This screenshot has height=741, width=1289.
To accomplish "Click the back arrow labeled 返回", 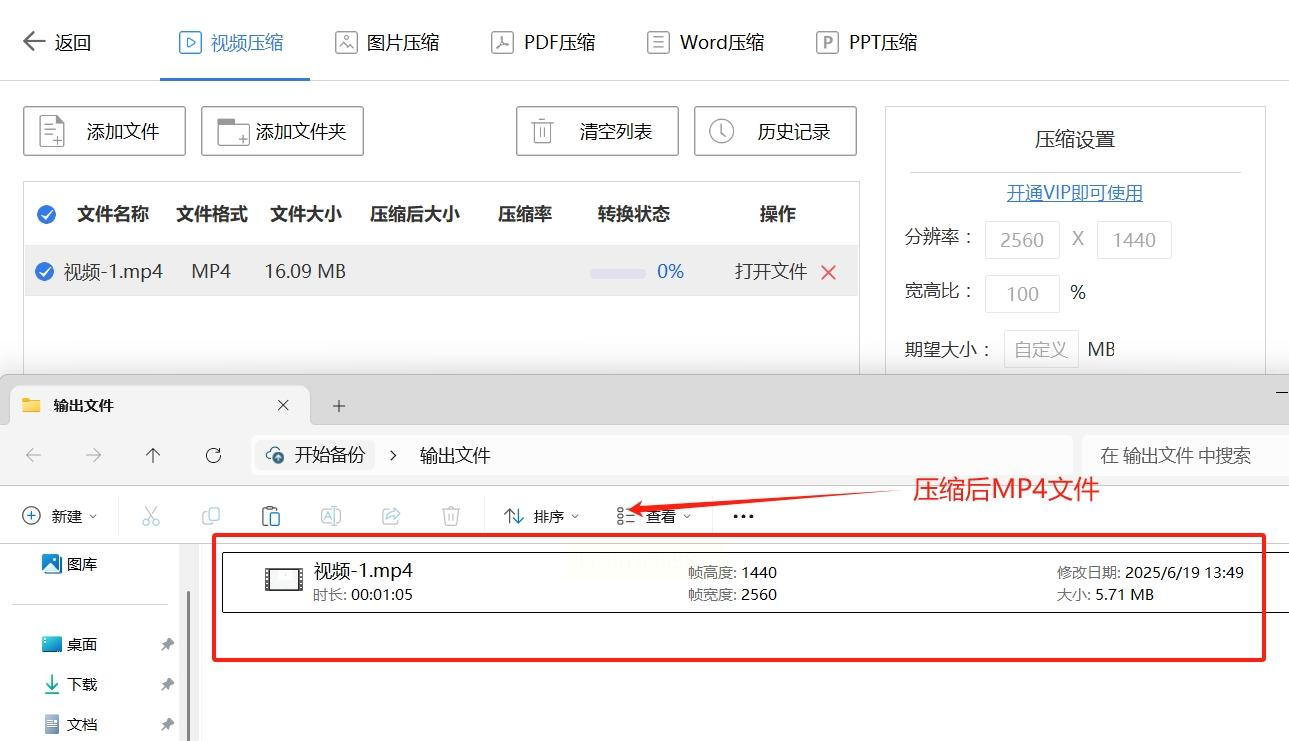I will coord(56,42).
